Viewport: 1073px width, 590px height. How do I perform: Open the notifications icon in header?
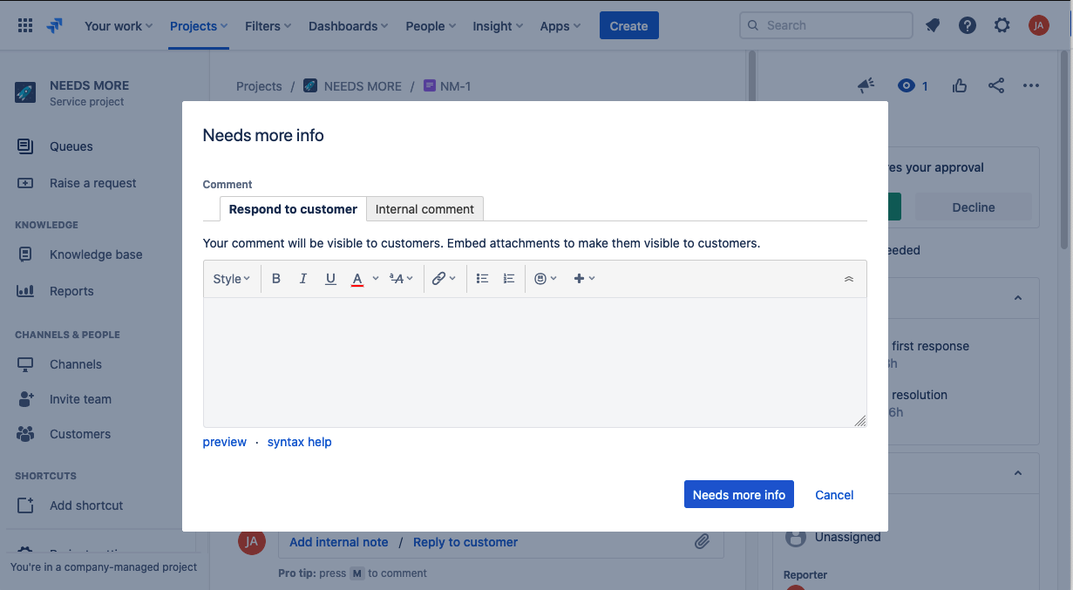tap(932, 25)
